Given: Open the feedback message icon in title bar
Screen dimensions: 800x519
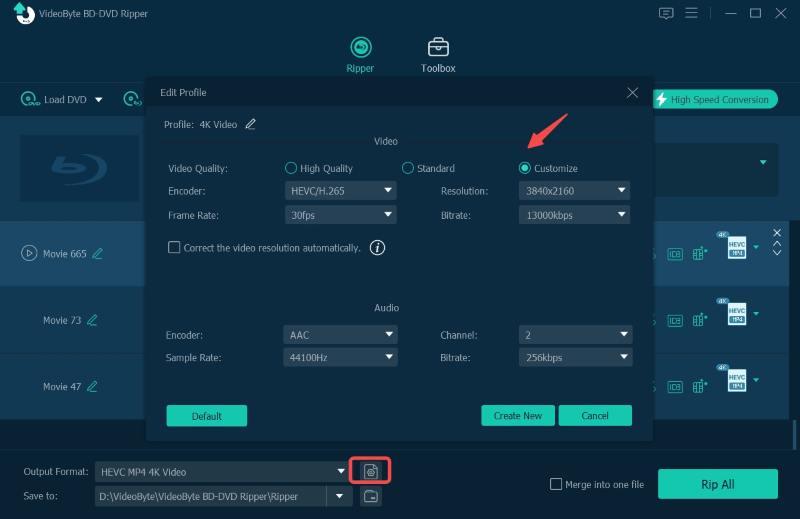Looking at the screenshot, I should click(x=666, y=13).
